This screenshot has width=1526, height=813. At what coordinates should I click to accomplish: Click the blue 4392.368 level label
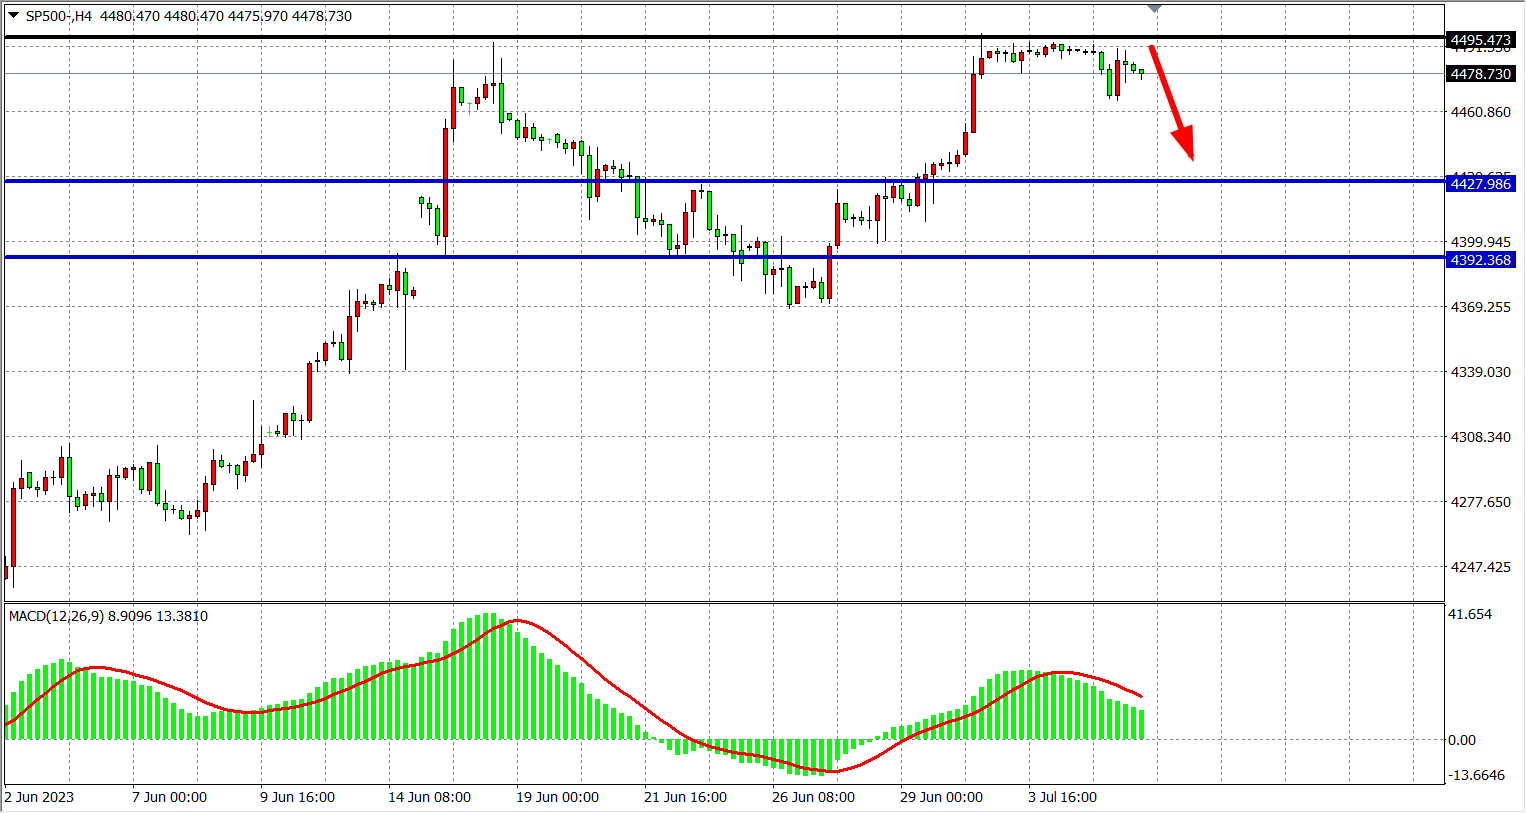[1480, 260]
